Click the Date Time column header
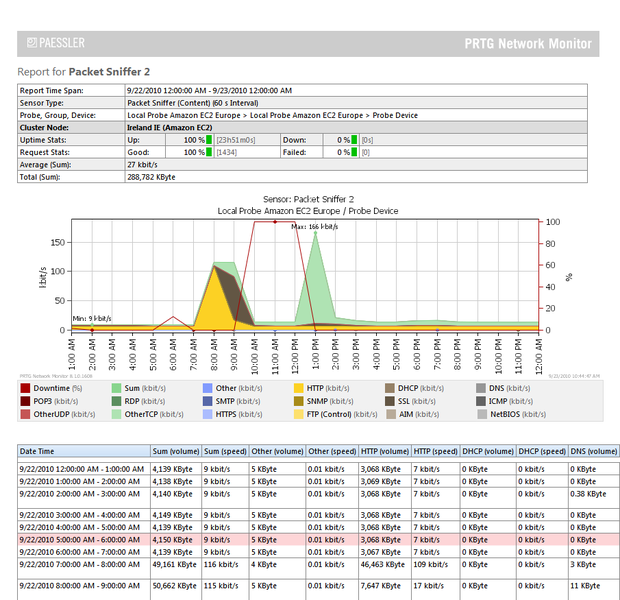Screen dimensions: 620x600 click(x=83, y=451)
